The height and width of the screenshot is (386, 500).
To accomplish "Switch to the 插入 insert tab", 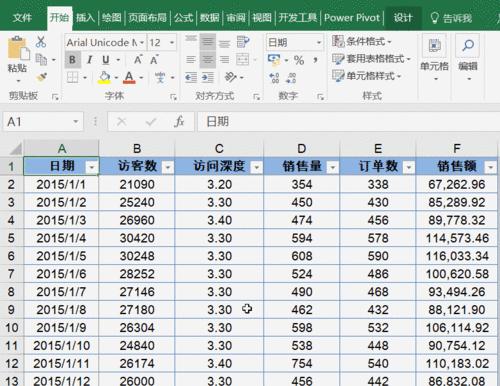I will click(x=85, y=17).
